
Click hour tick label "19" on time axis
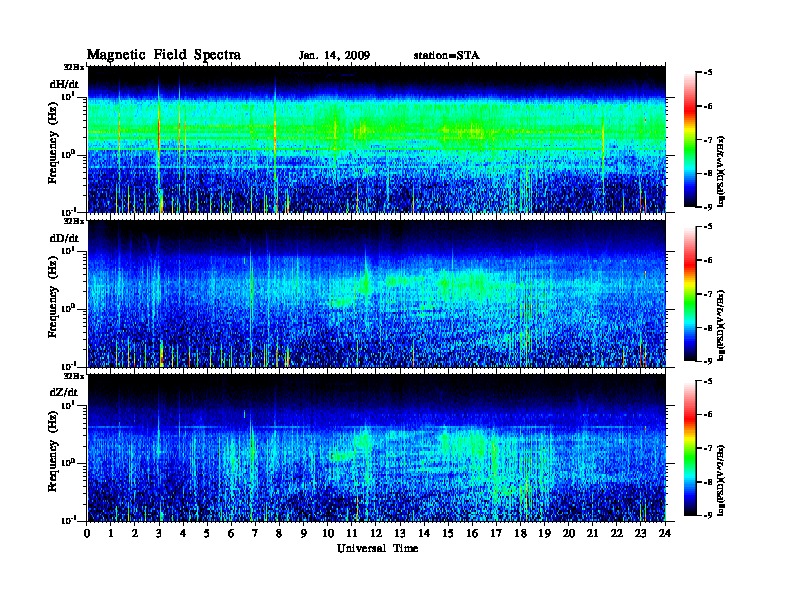coord(544,533)
